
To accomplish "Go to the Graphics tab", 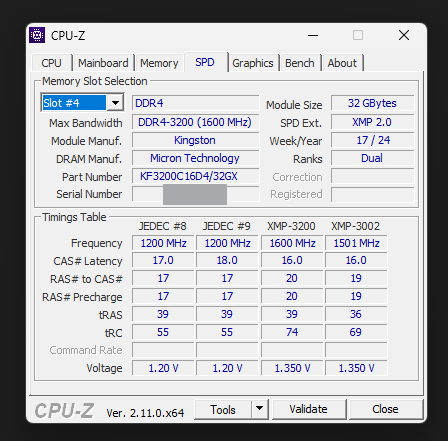I will (253, 63).
